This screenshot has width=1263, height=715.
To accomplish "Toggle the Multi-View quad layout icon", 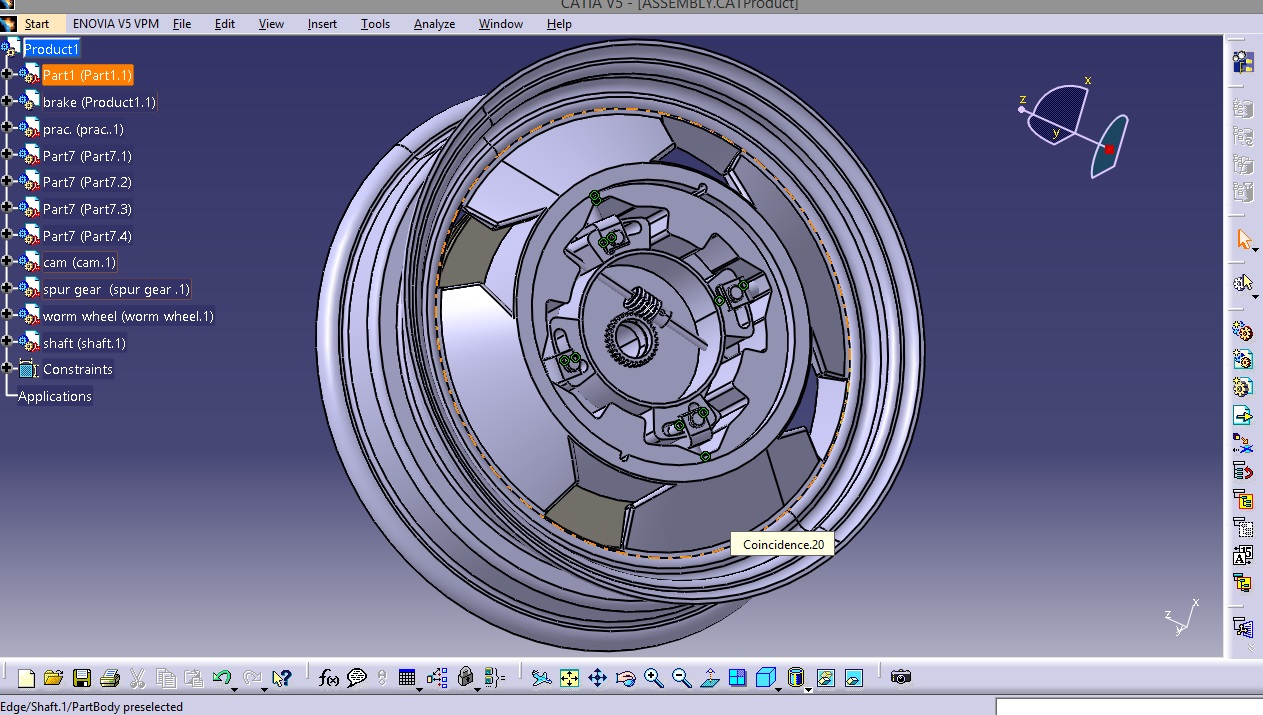I will (x=737, y=678).
